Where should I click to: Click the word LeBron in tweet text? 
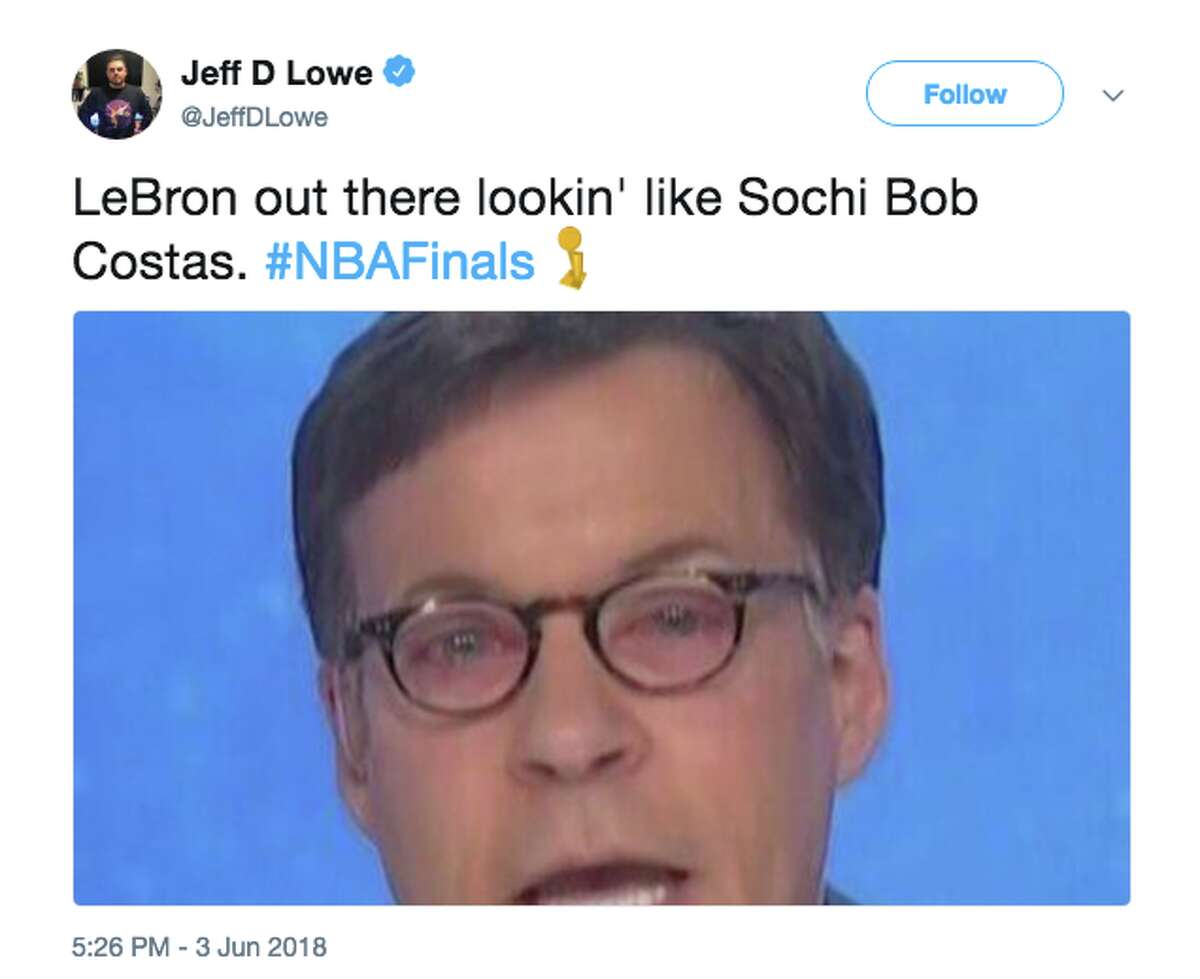[154, 199]
